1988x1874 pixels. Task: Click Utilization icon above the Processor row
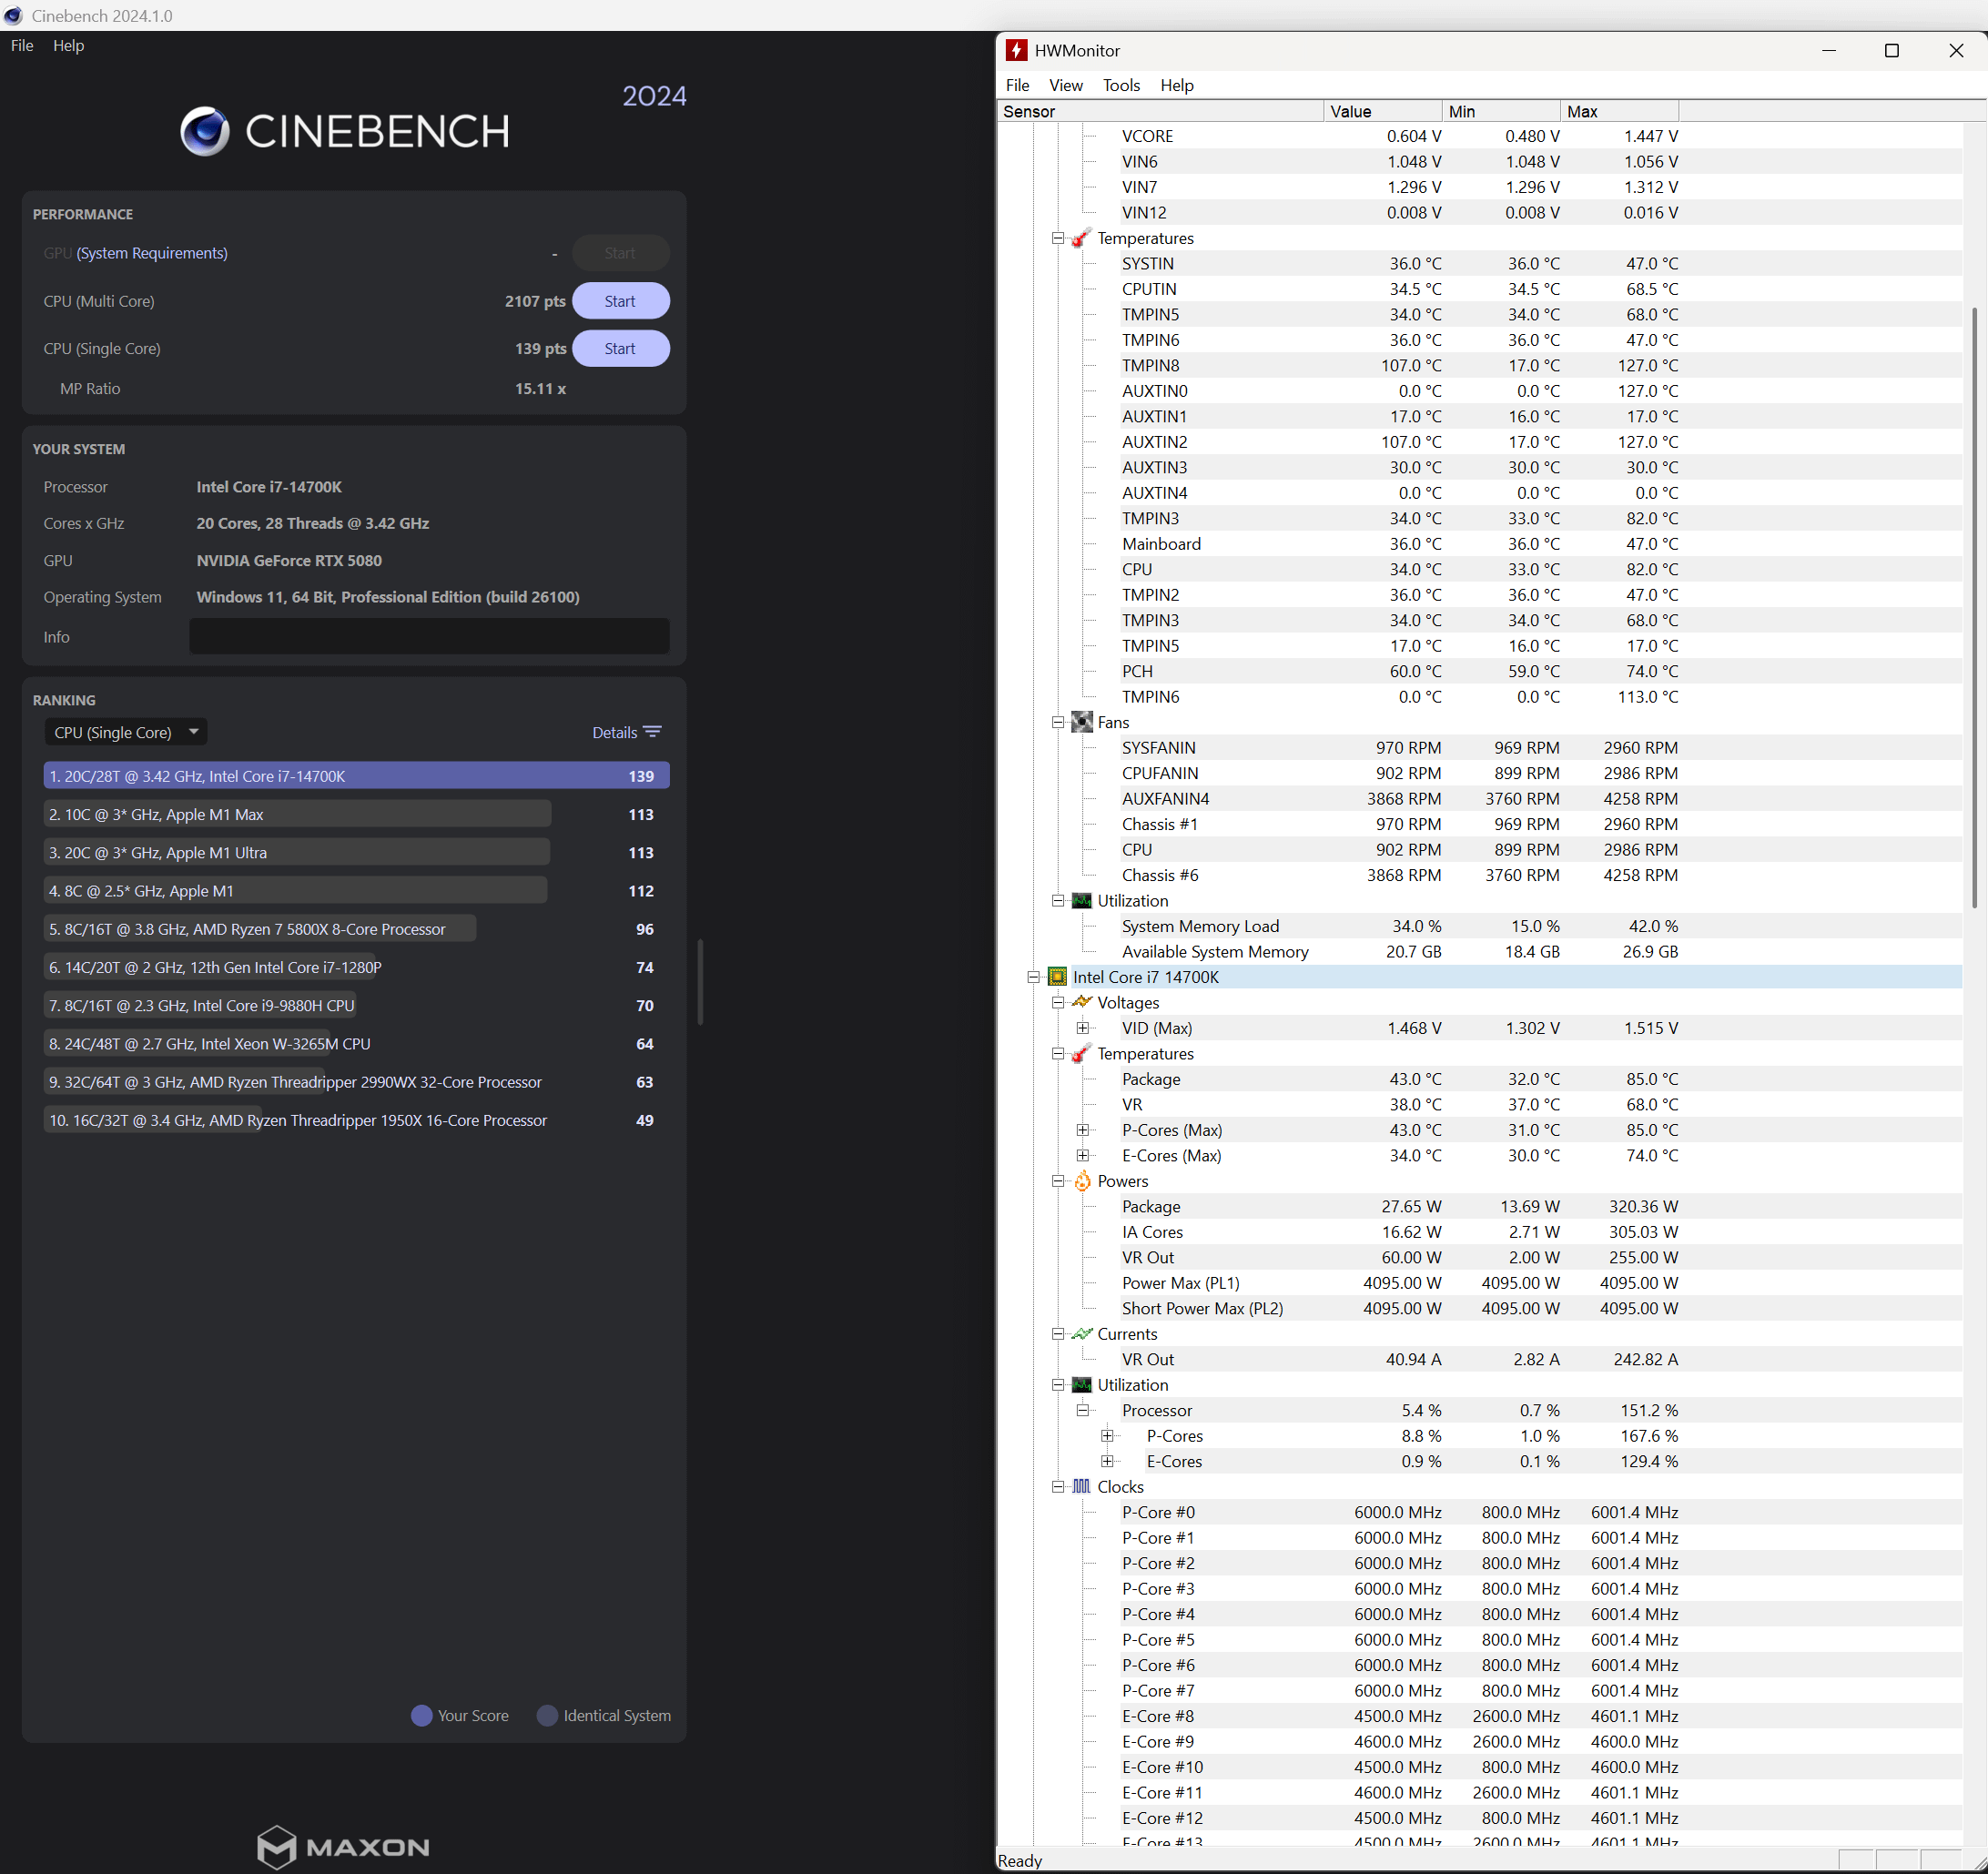point(1082,1385)
